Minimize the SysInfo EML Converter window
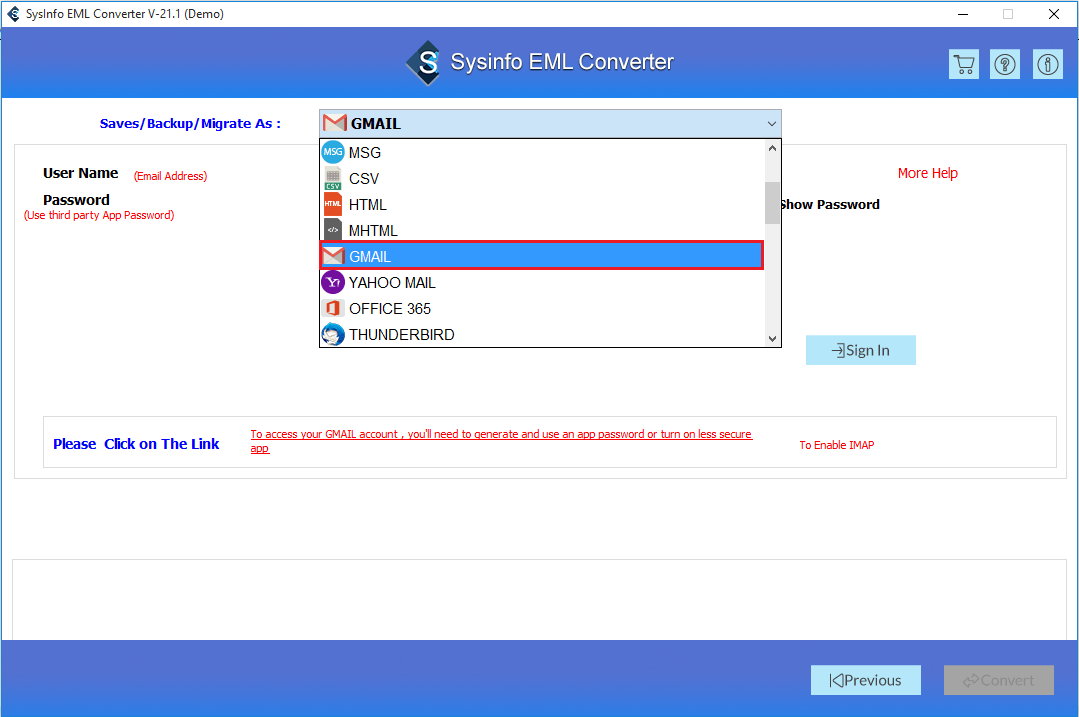Viewport: 1079px width, 717px height. coord(963,14)
